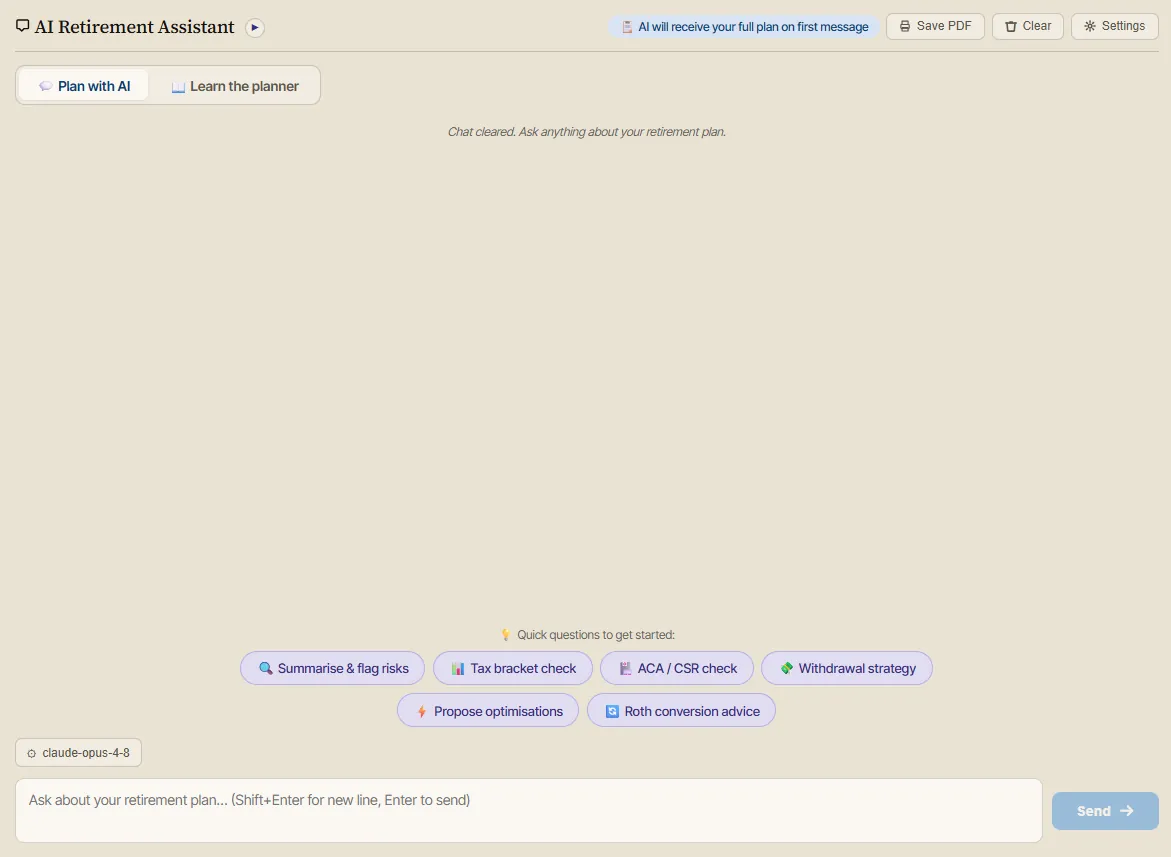The width and height of the screenshot is (1171, 857).
Task: Open Settings via the gear icon
Action: tap(1090, 26)
